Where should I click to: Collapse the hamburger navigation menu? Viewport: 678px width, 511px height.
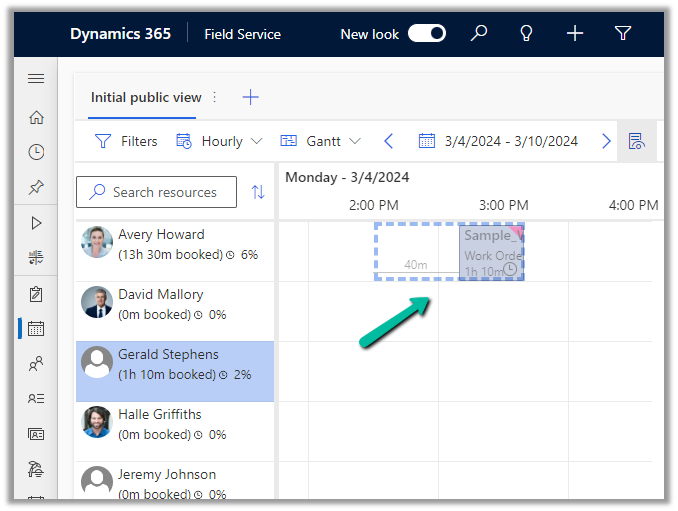coord(36,79)
